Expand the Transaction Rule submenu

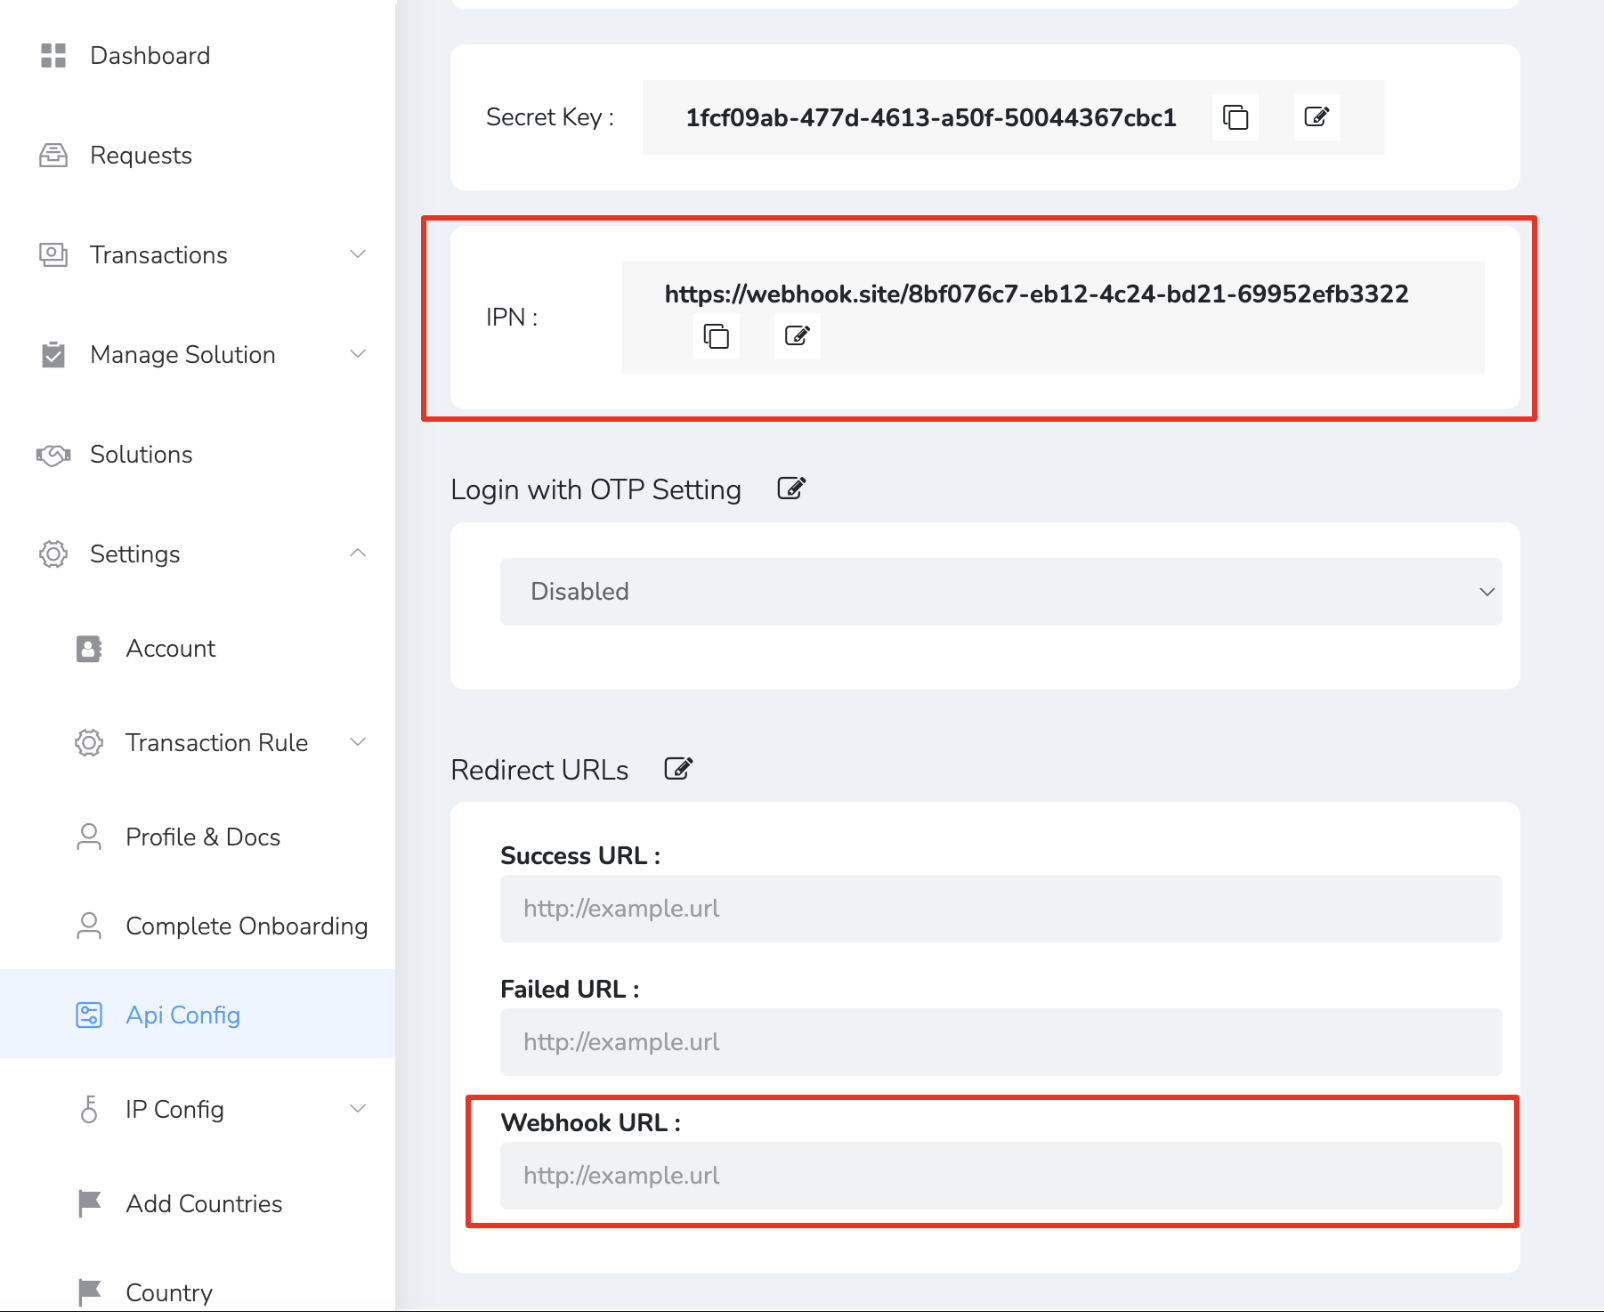pyautogui.click(x=357, y=742)
